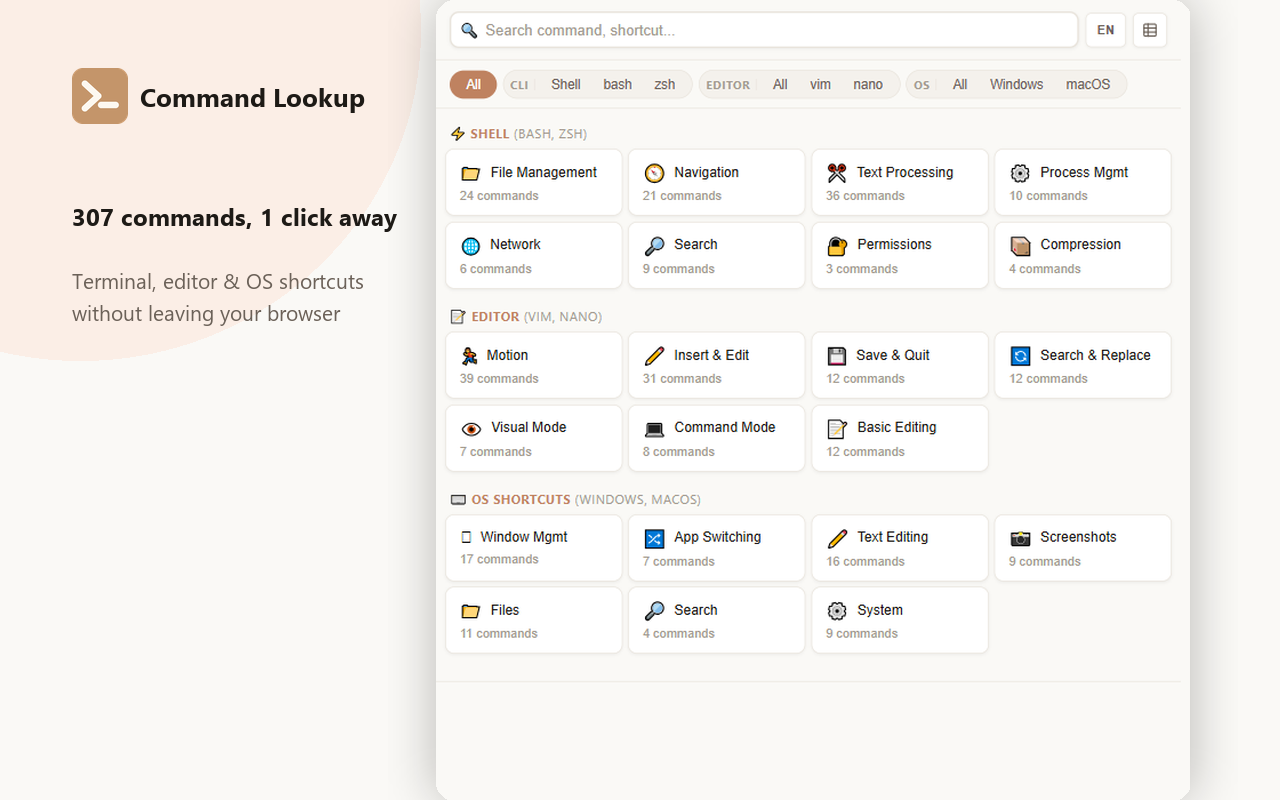Click the camera icon on Screenshots

(1020, 539)
